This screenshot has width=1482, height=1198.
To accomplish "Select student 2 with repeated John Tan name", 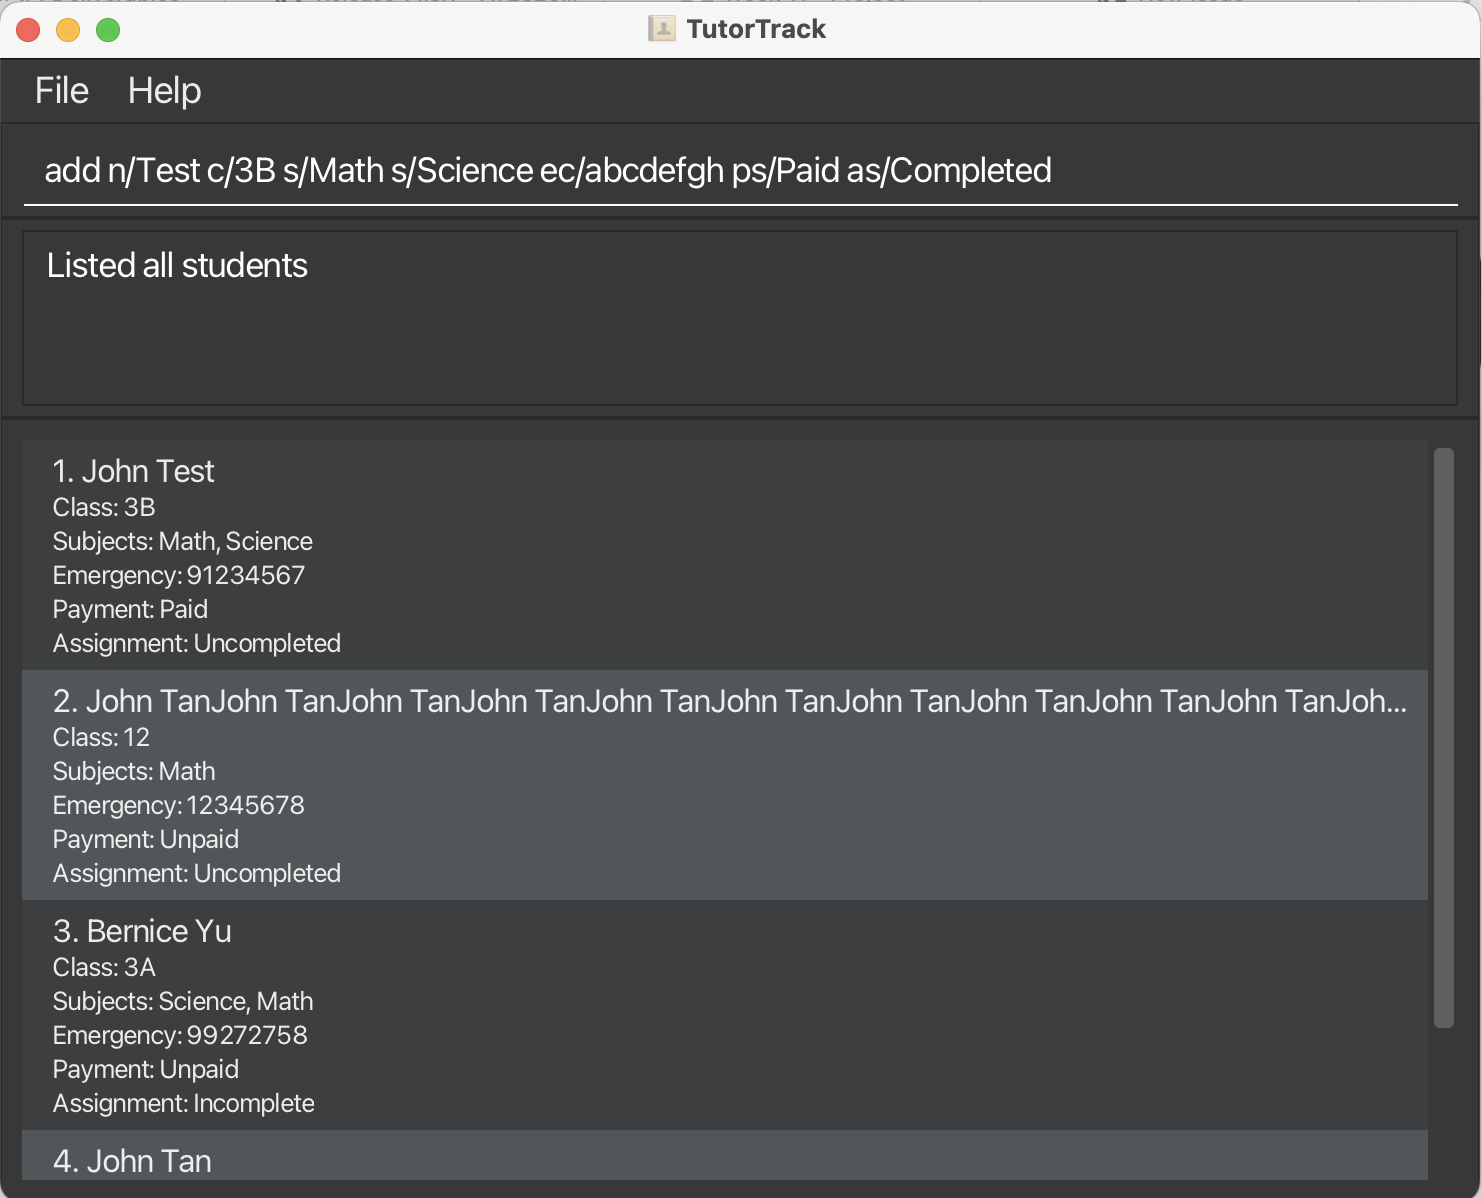I will 725,785.
